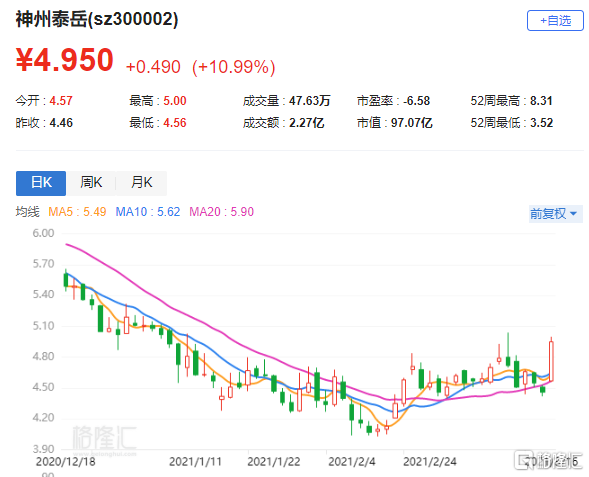Screen dimensions: 589x477
Task: Click the 2021/2/4 date axis label
Action: coord(352,462)
